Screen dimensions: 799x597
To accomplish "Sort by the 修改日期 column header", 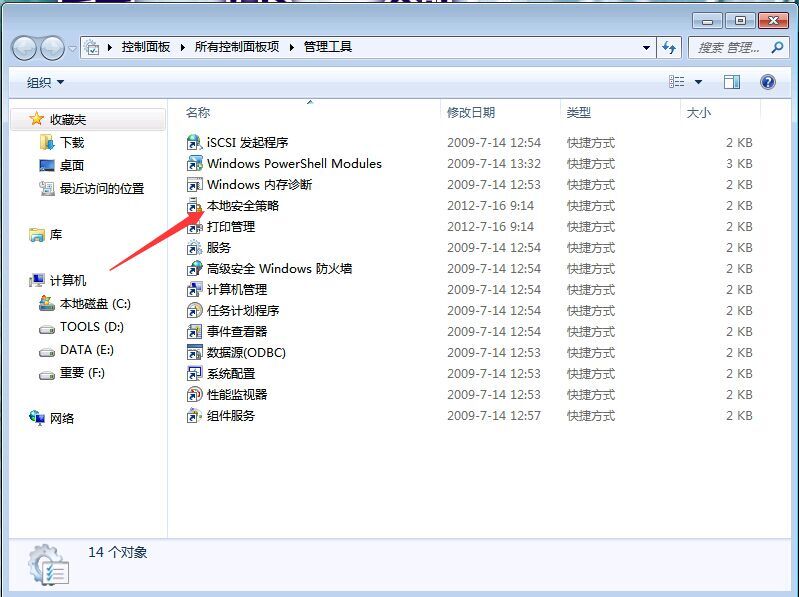I will pyautogui.click(x=500, y=113).
